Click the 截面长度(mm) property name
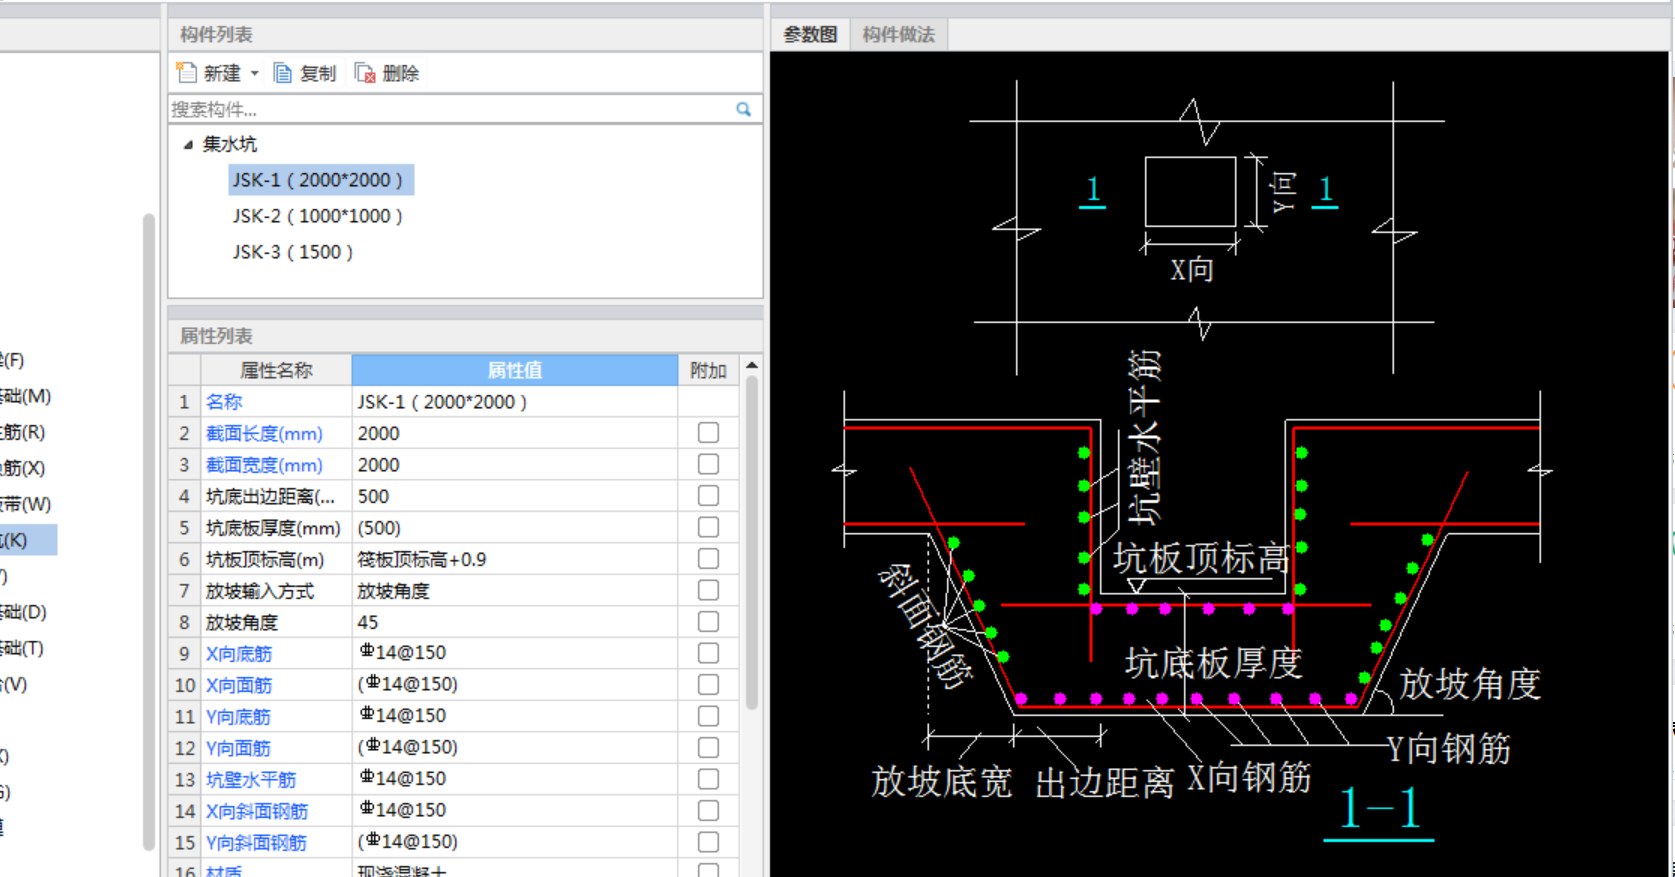The width and height of the screenshot is (1675, 877). [x=264, y=433]
